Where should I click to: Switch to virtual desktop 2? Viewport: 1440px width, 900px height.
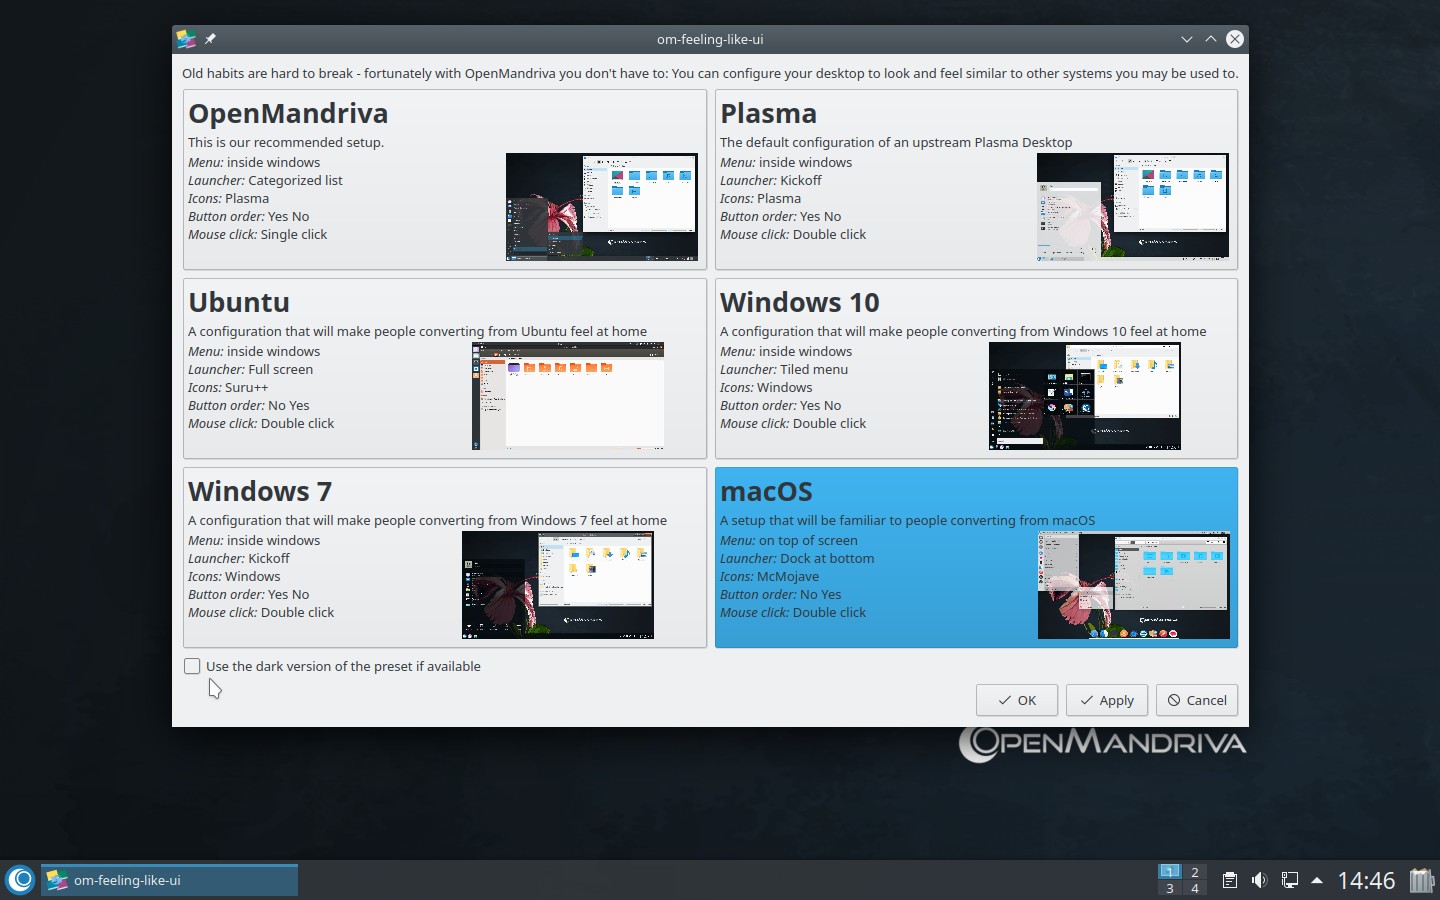[1195, 872]
